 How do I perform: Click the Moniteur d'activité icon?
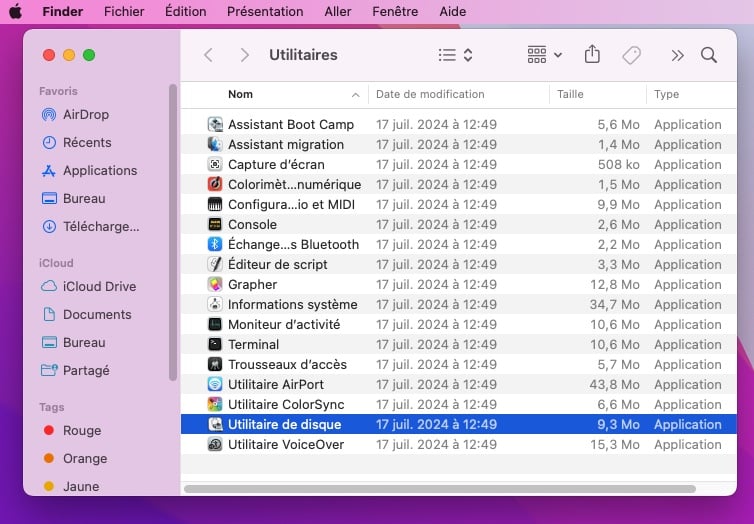215,324
